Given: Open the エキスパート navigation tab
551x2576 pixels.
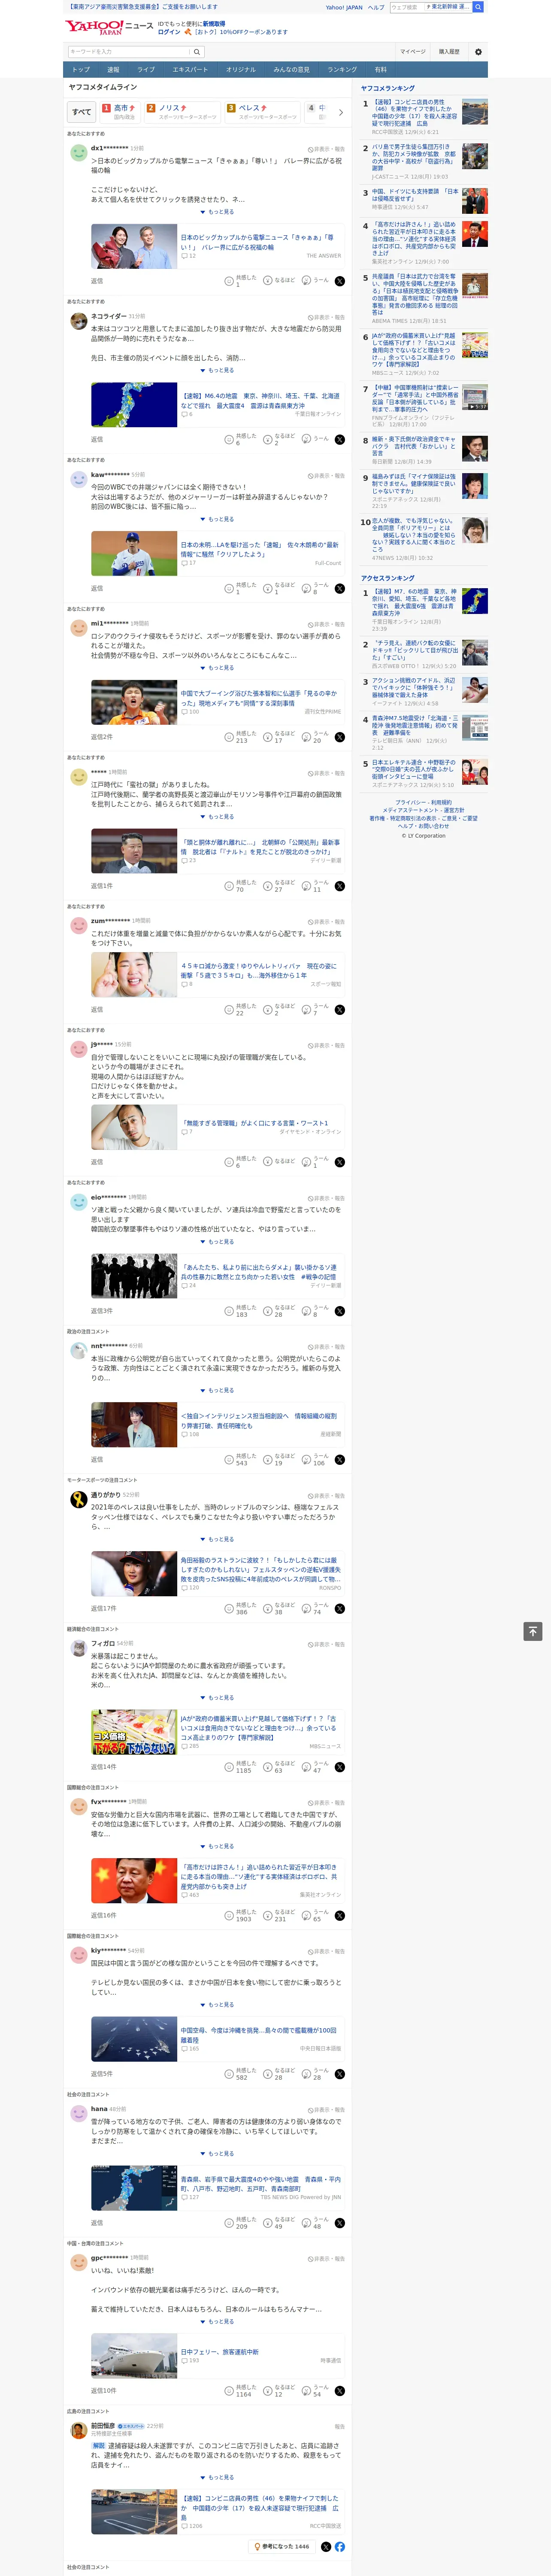Looking at the screenshot, I should pyautogui.click(x=190, y=70).
